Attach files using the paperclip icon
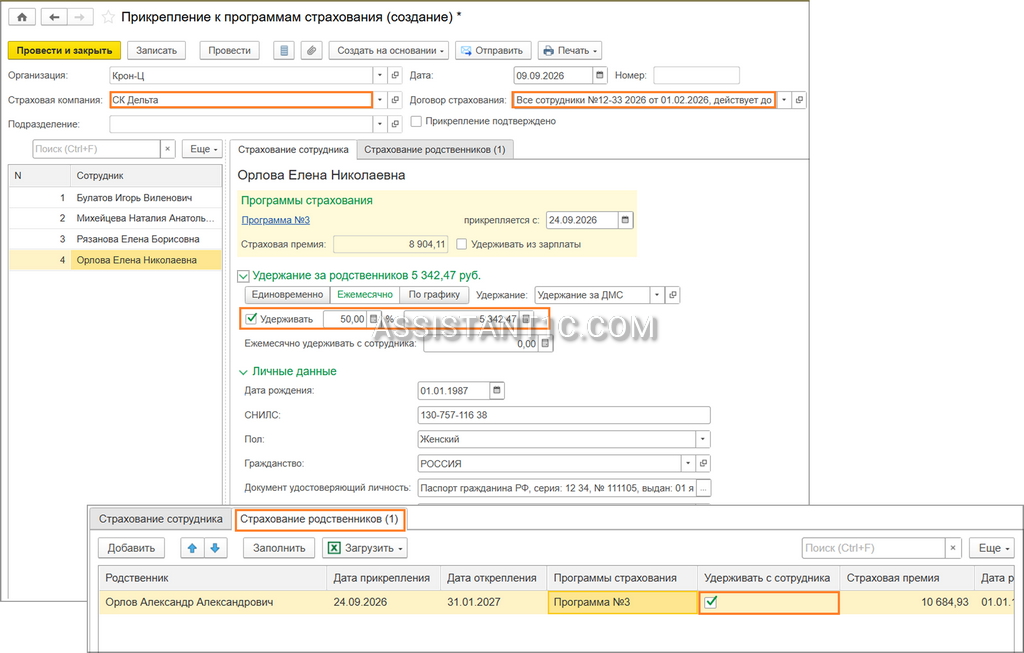 [312, 50]
